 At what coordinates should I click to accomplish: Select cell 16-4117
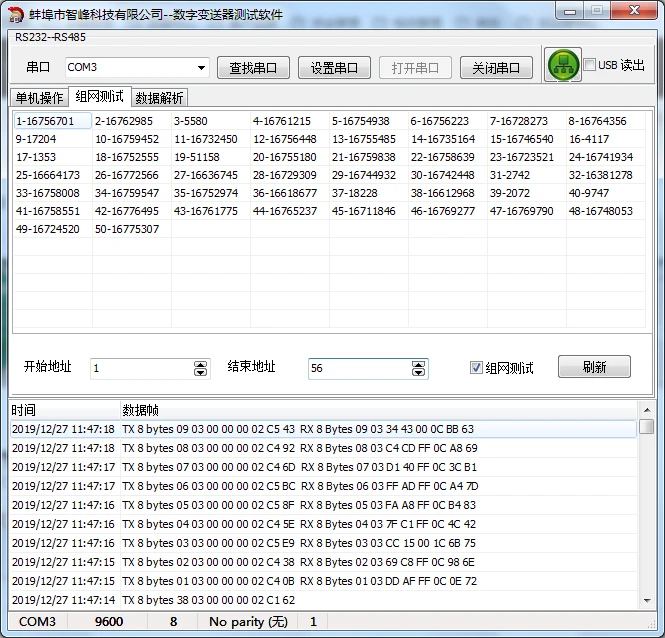(606, 139)
